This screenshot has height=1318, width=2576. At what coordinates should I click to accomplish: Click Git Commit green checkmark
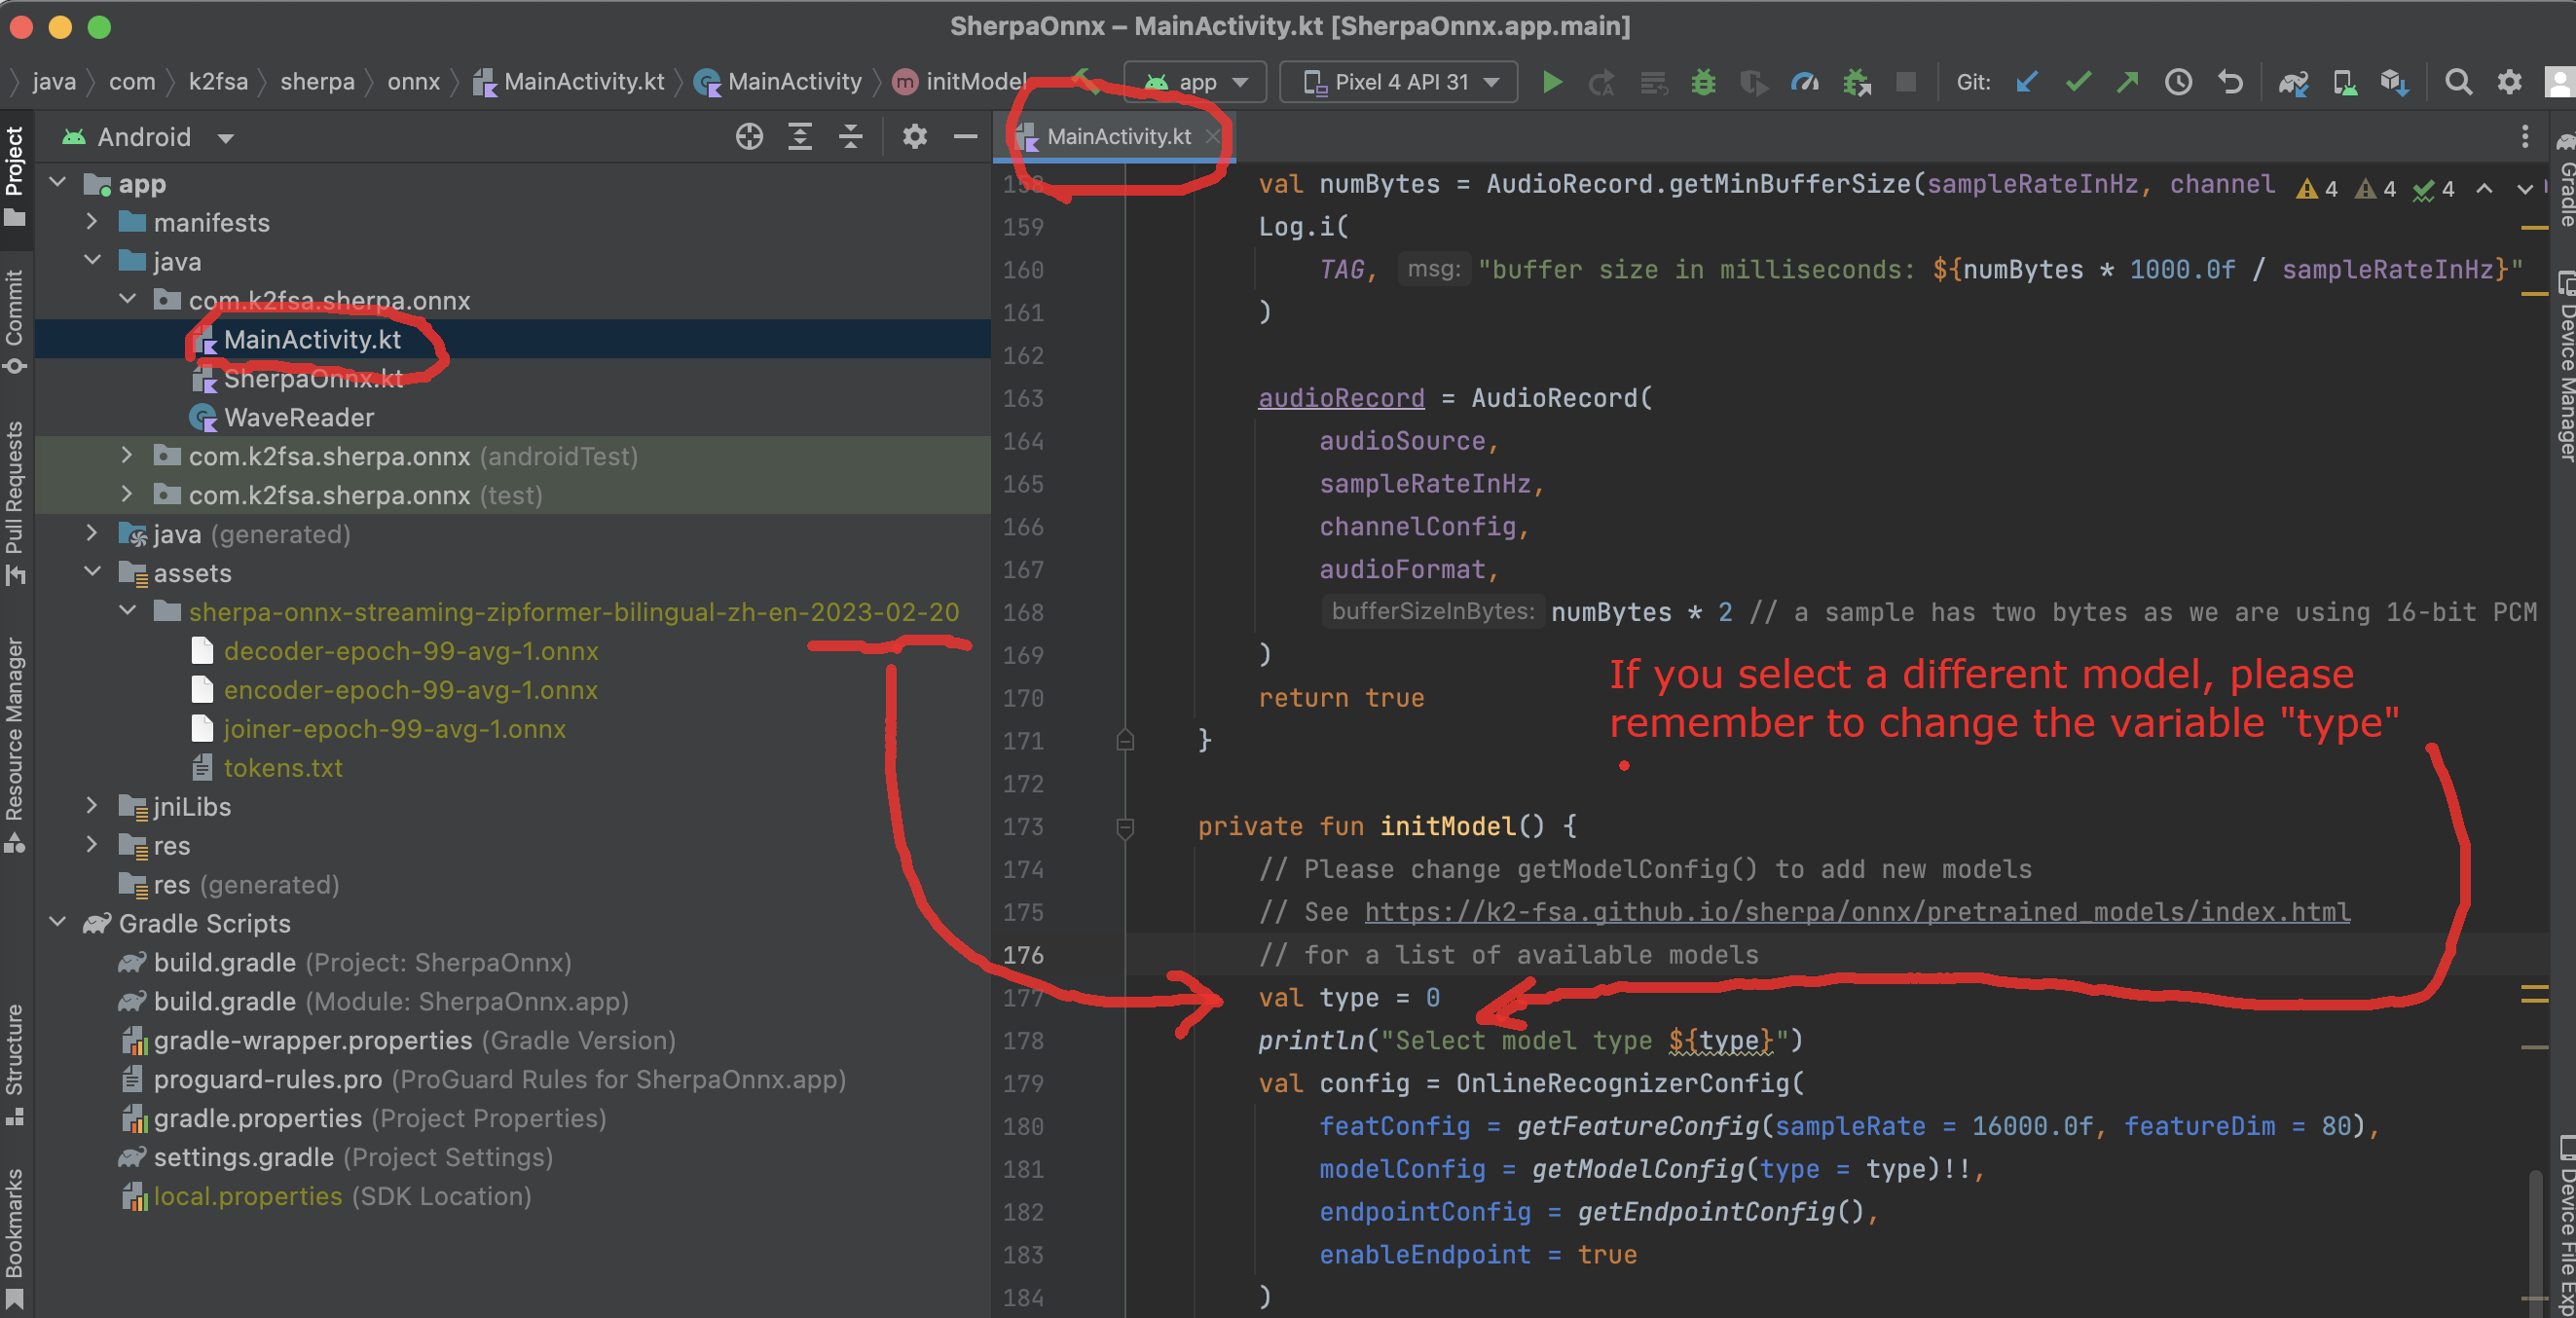2078,82
